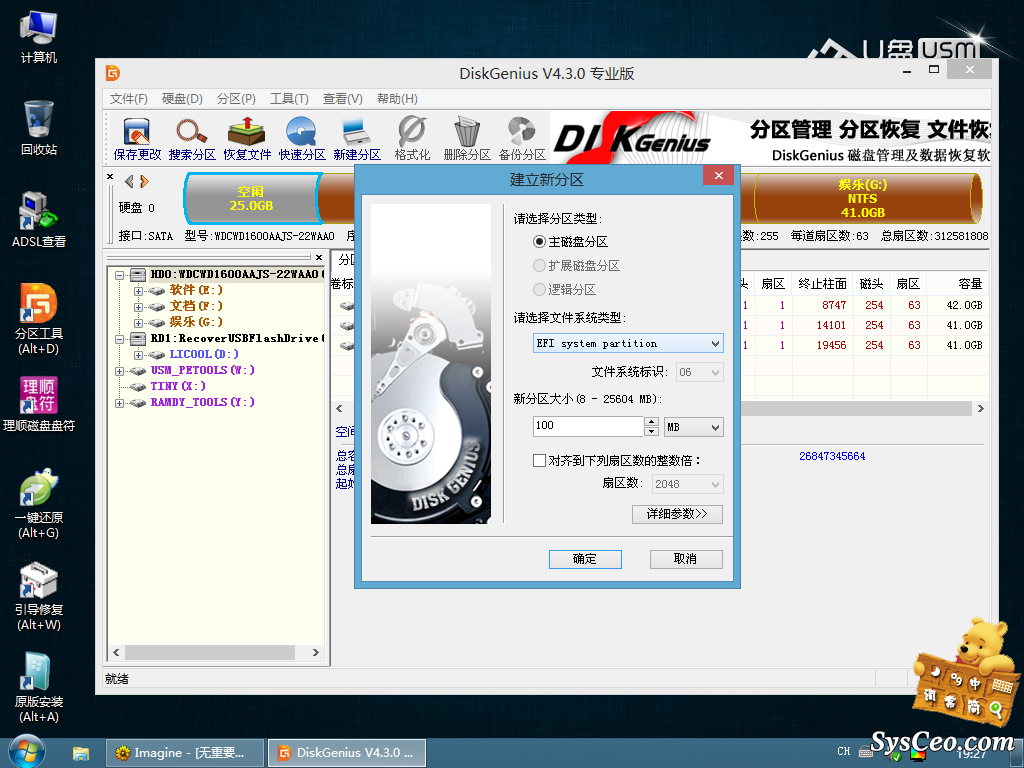Click the Save Changes (保存更改) toolbar icon
The height and width of the screenshot is (768, 1024).
tap(137, 138)
